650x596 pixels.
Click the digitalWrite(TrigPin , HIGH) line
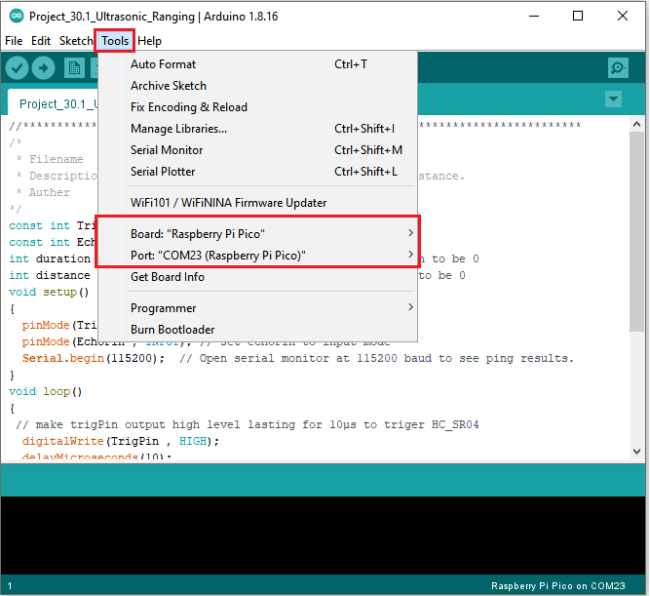tap(120, 441)
